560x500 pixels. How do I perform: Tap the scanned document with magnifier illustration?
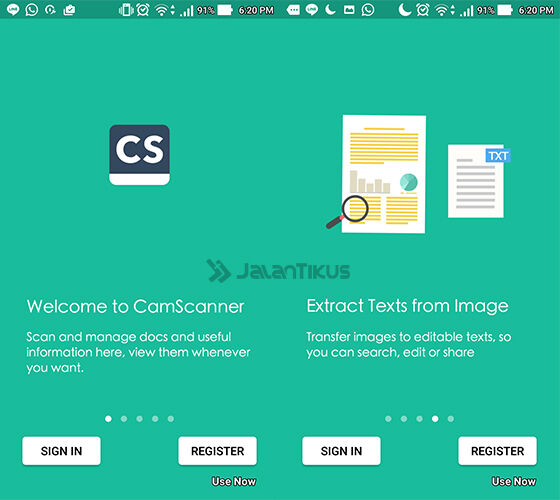[377, 174]
